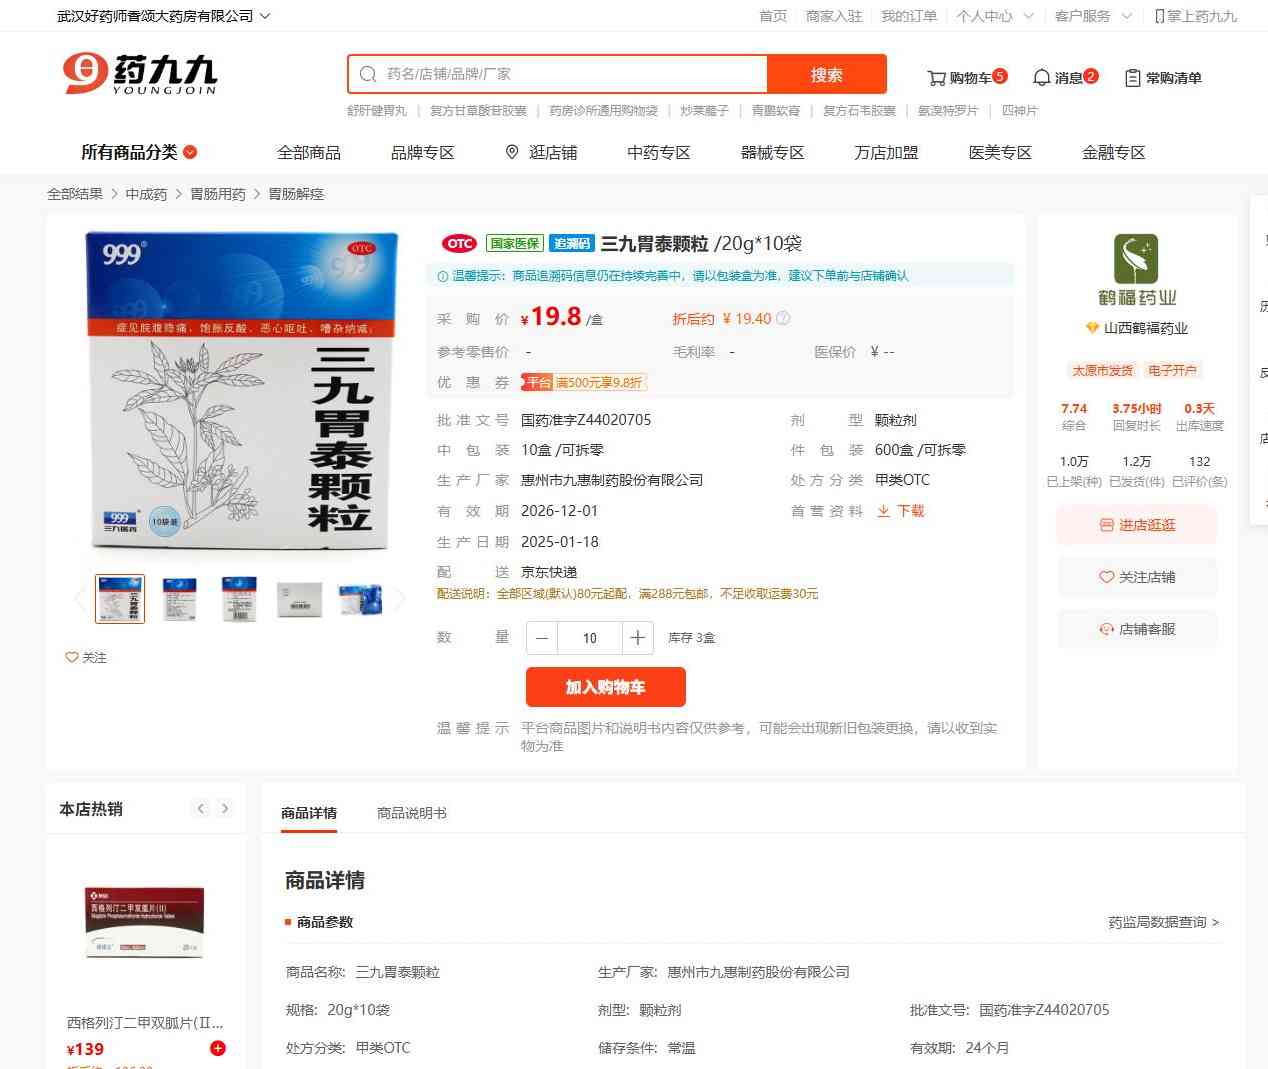Follow the store with 关注店铺
The image size is (1268, 1069).
click(x=1137, y=577)
